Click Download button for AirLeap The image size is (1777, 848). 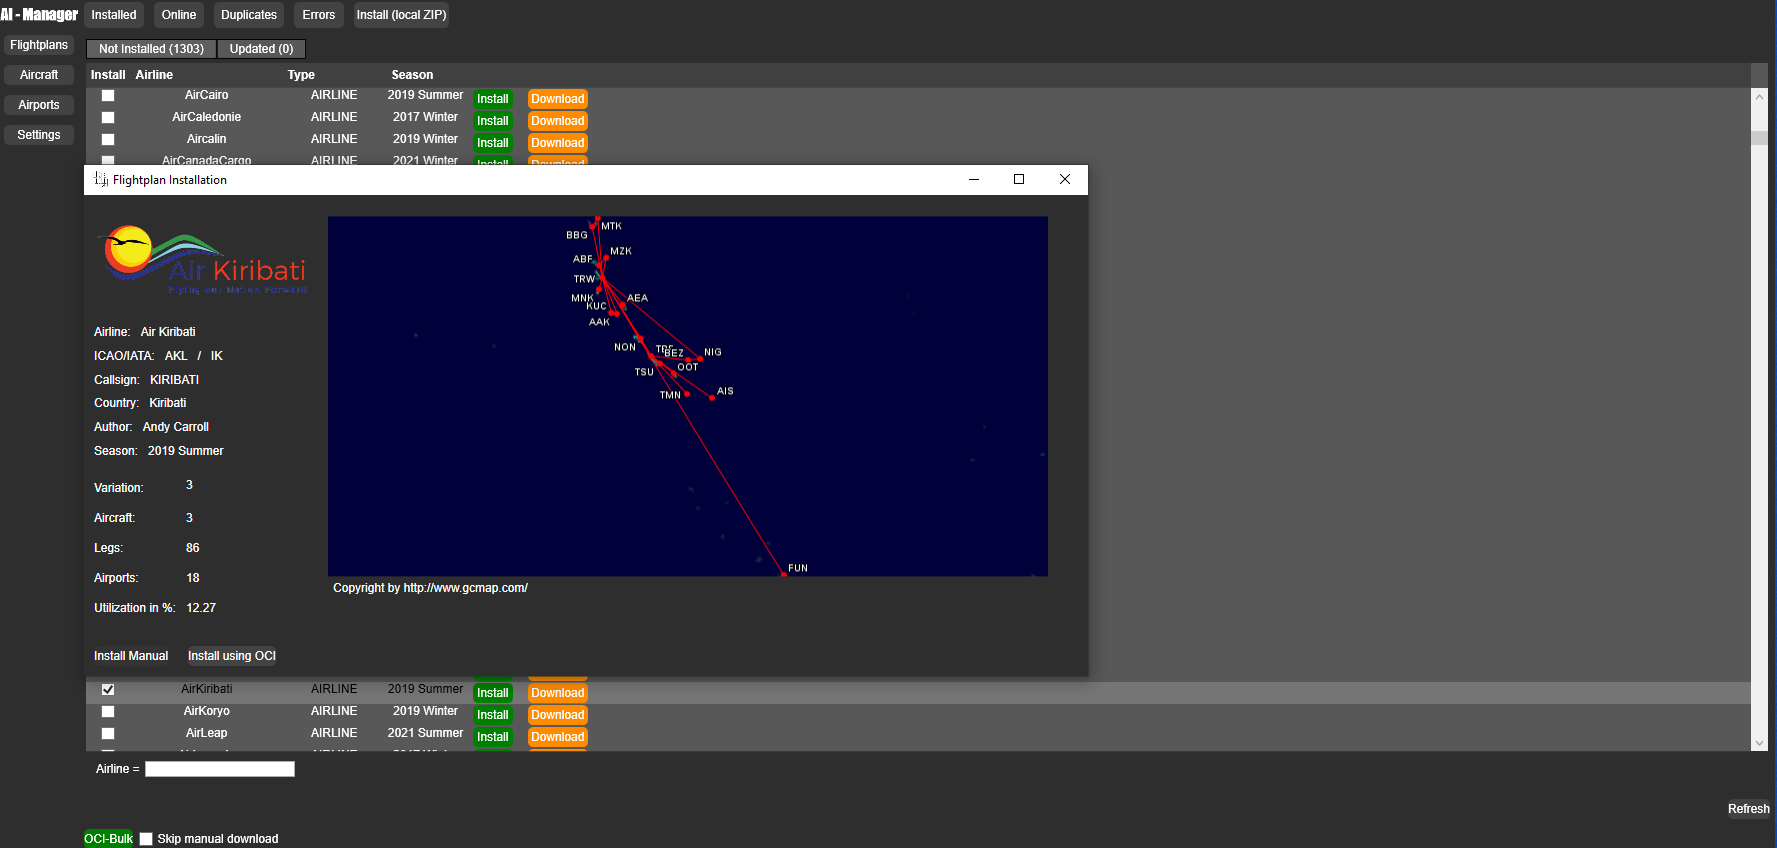point(558,737)
